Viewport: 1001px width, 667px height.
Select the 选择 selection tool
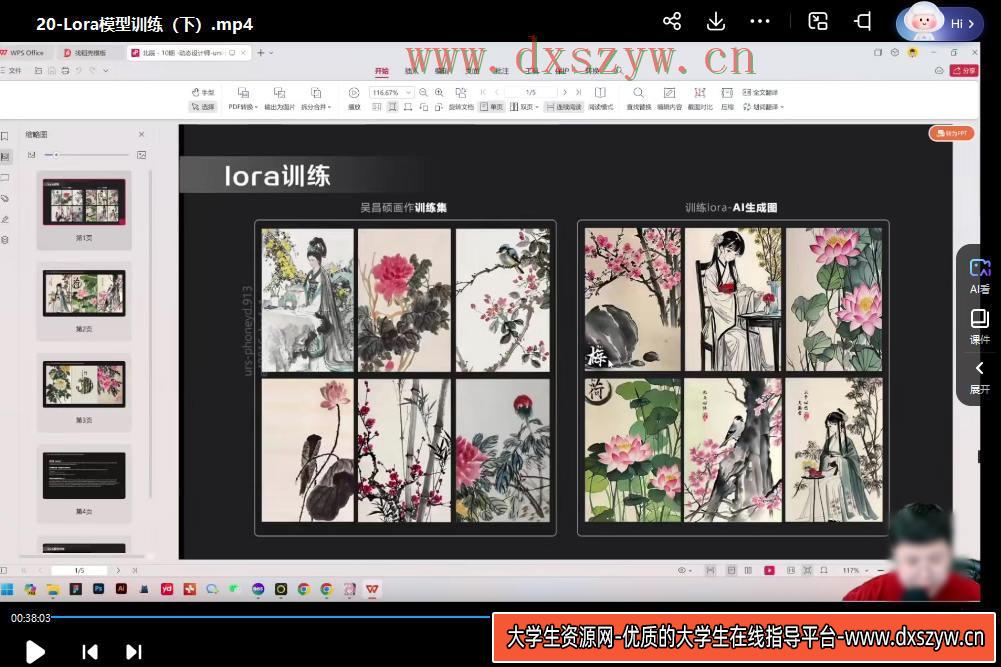click(x=203, y=107)
